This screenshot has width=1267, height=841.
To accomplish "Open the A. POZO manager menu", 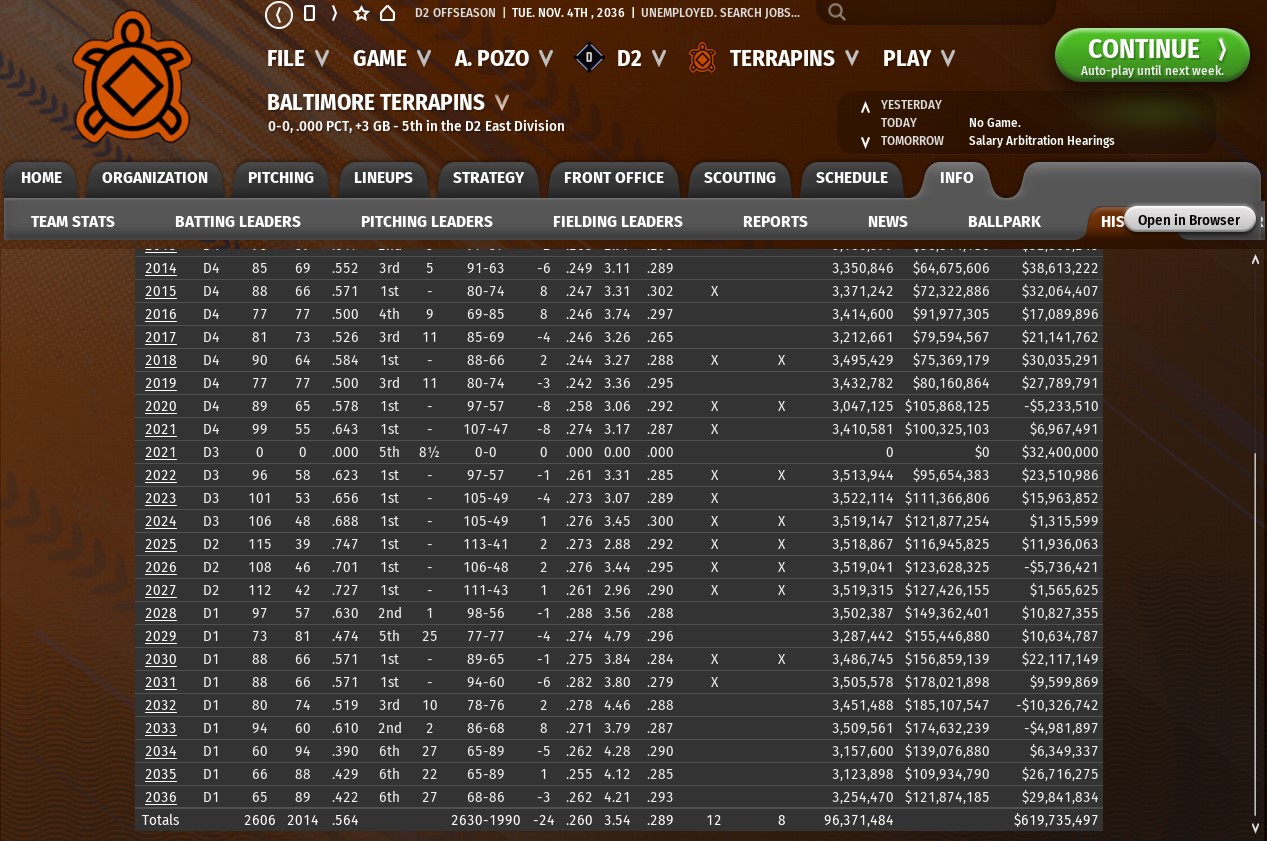I will point(503,59).
